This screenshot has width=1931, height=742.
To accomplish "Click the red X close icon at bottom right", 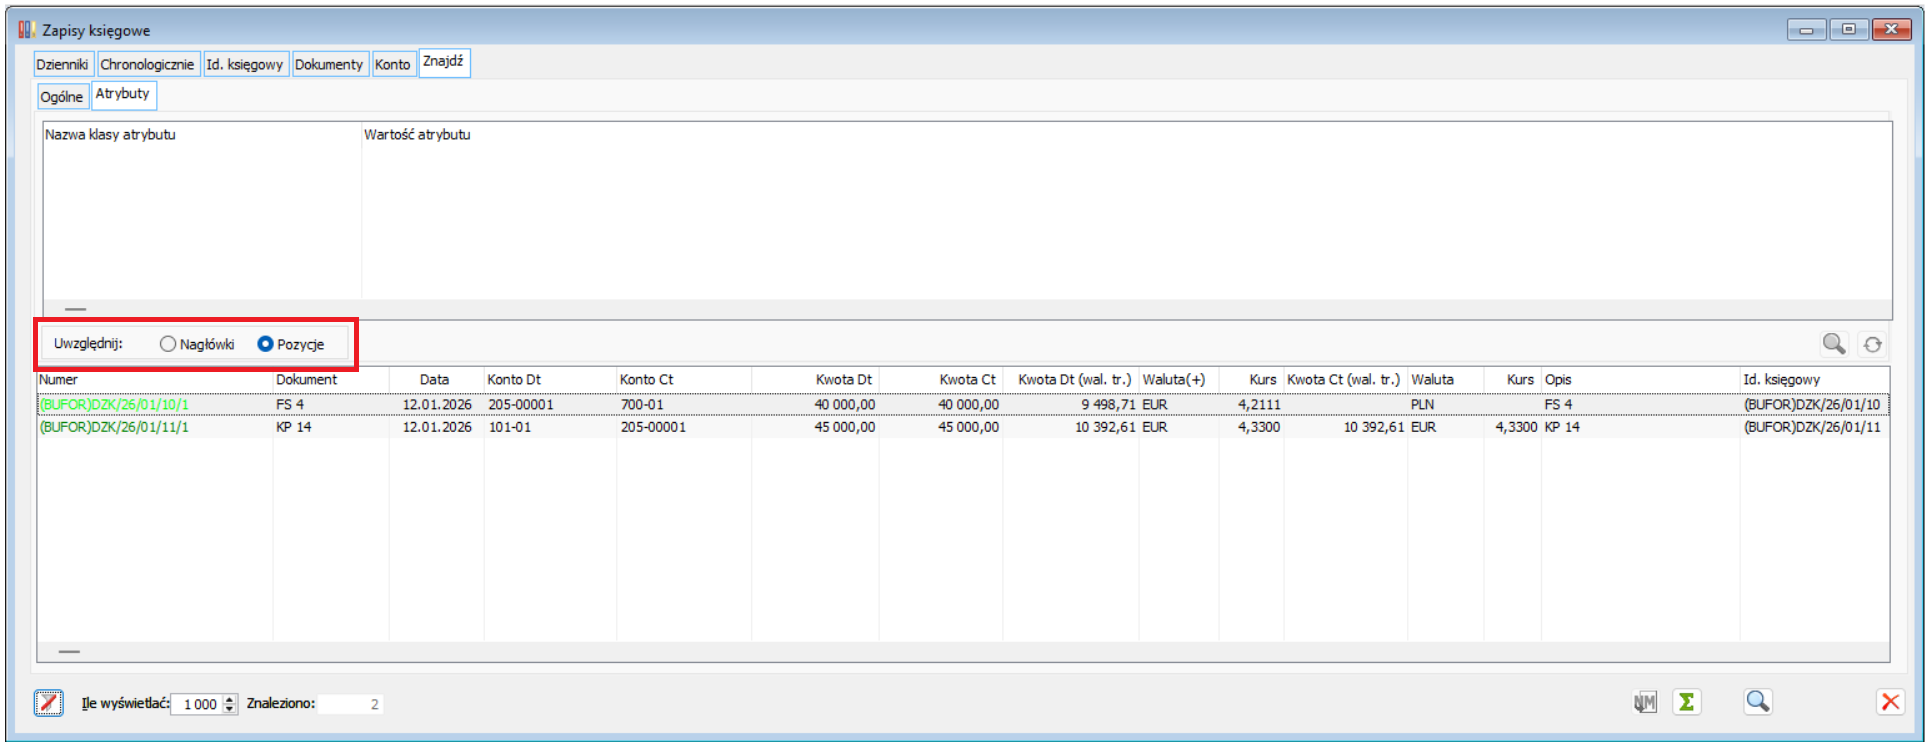I will [1890, 702].
